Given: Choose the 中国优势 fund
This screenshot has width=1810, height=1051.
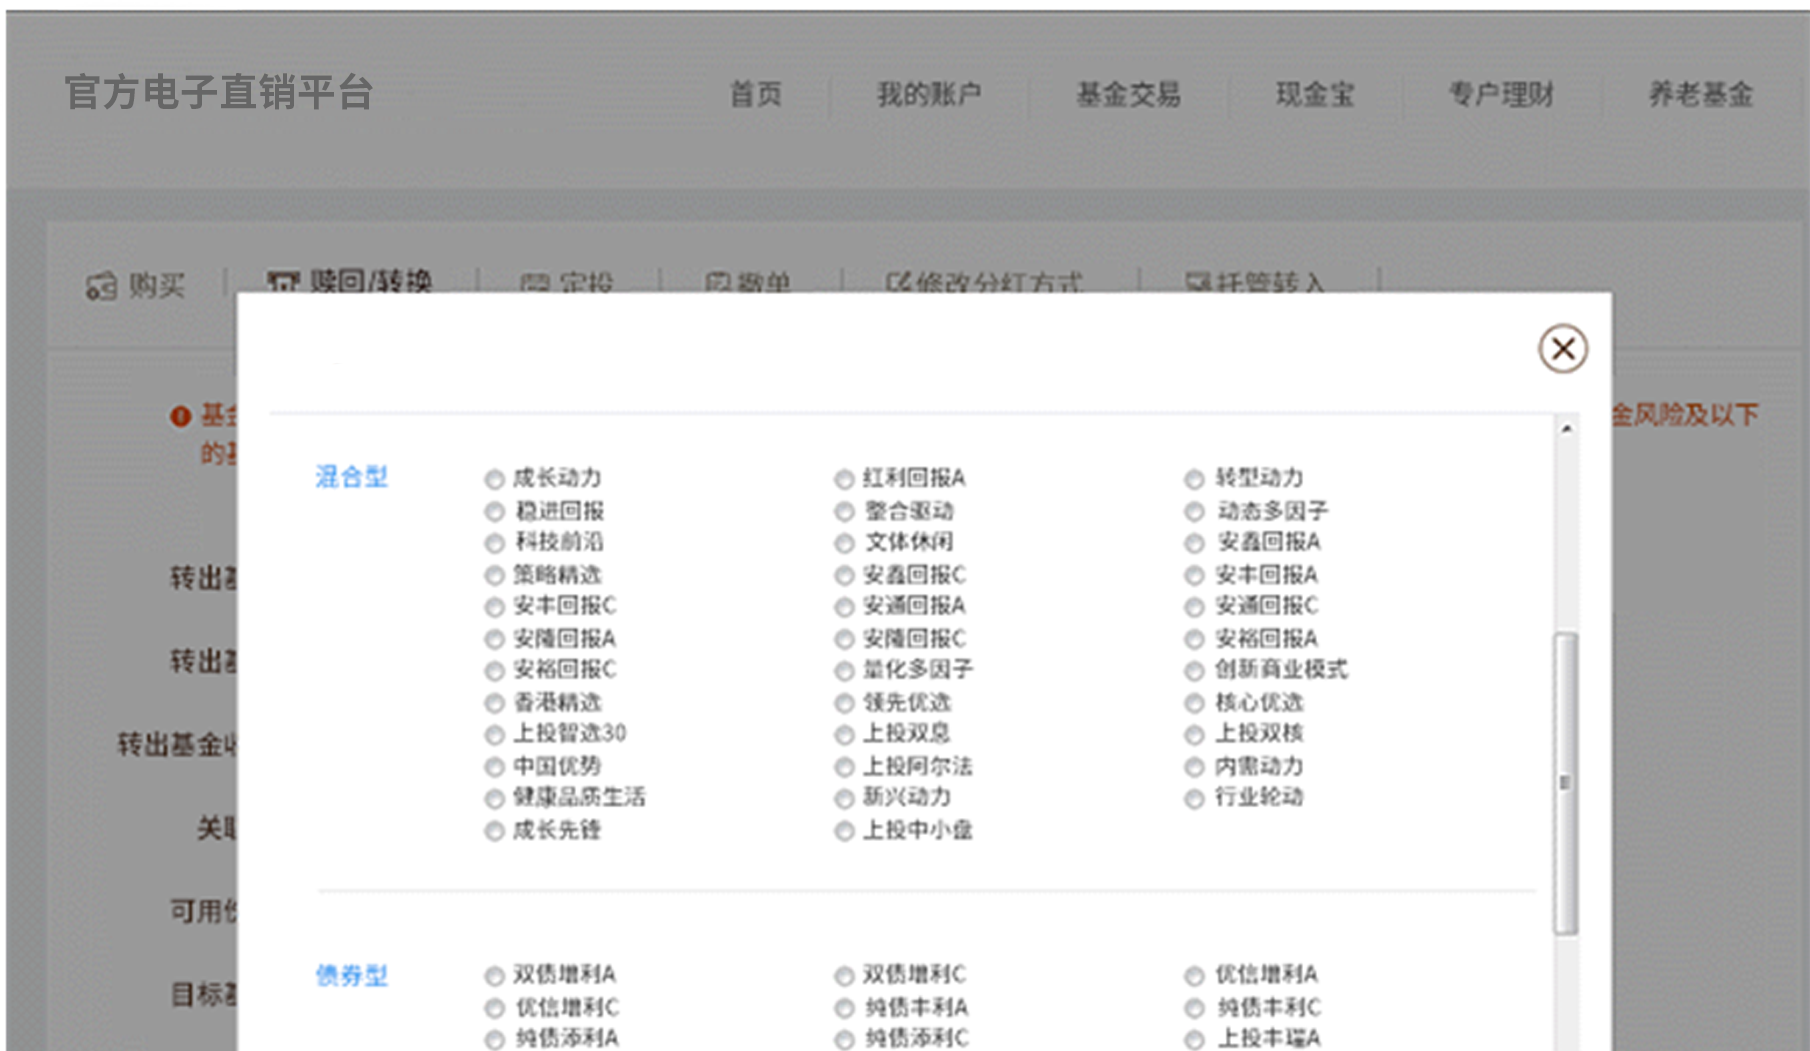Looking at the screenshot, I should [494, 767].
